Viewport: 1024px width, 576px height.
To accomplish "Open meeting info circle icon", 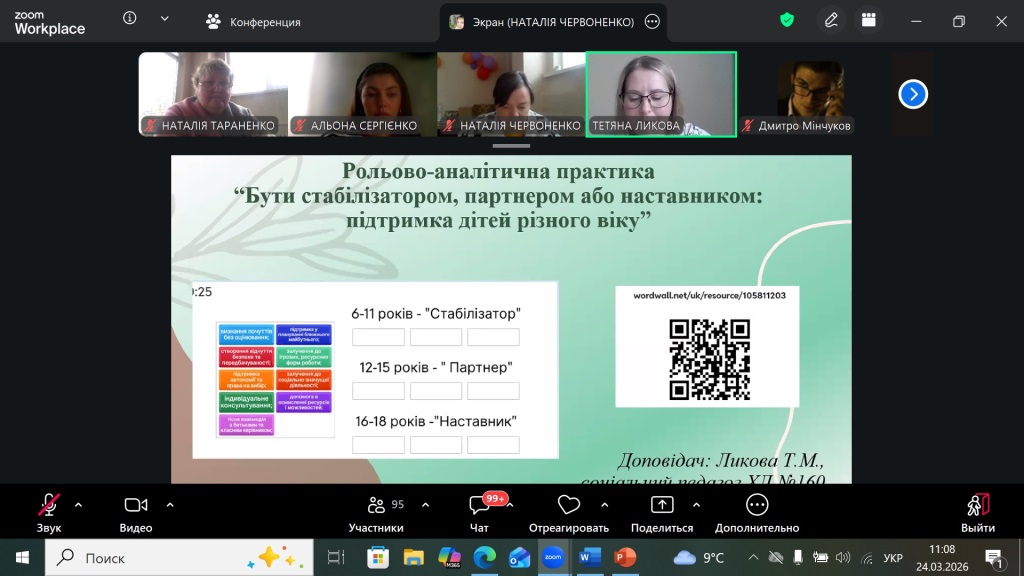I will coord(130,19).
